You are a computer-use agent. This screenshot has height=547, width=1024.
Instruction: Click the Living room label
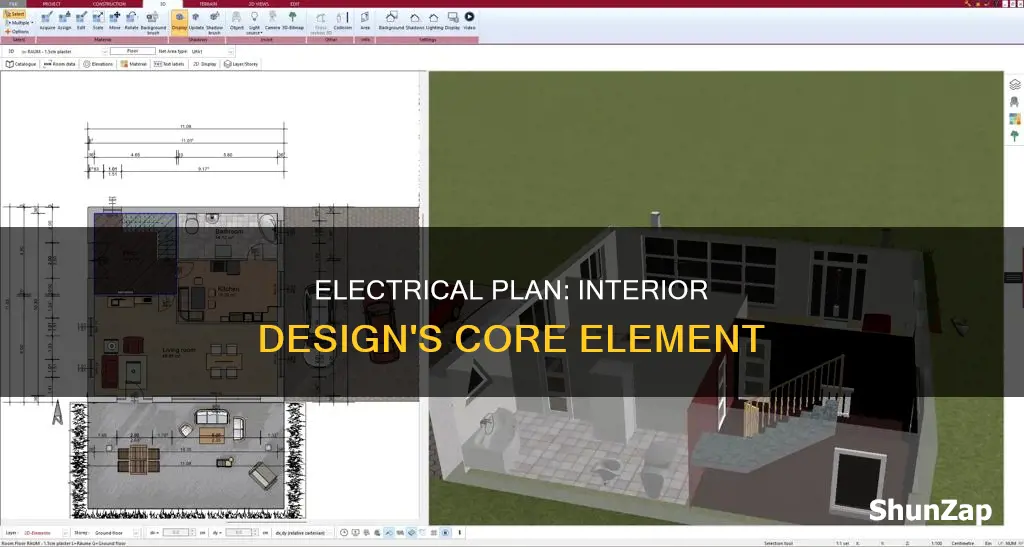[179, 350]
